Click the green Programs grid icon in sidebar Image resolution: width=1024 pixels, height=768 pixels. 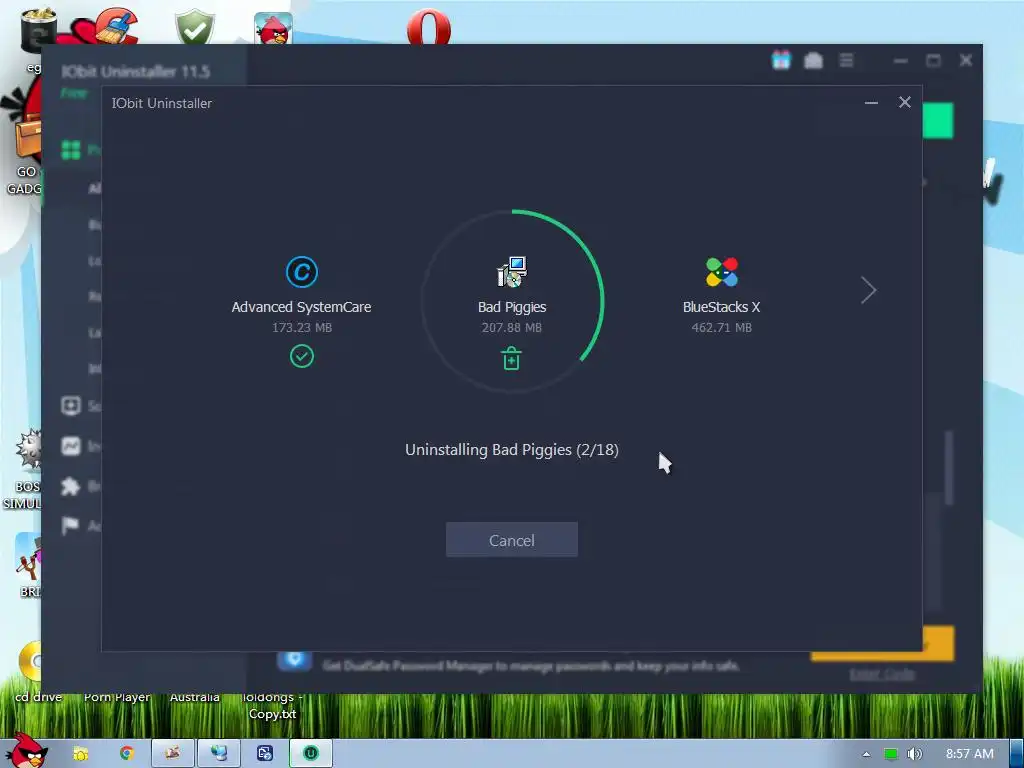[71, 150]
